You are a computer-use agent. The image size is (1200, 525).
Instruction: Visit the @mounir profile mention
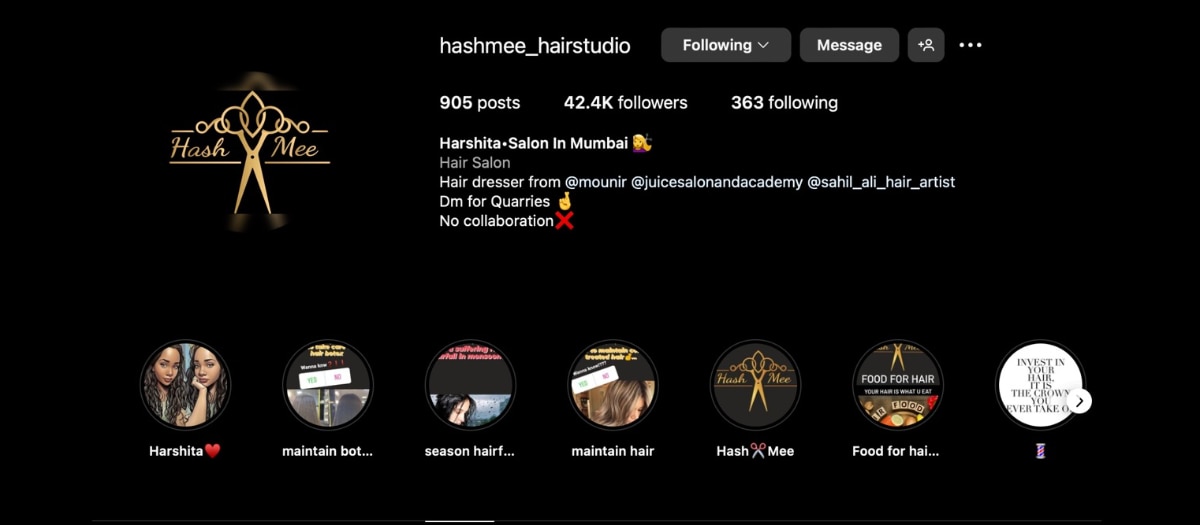coord(596,182)
